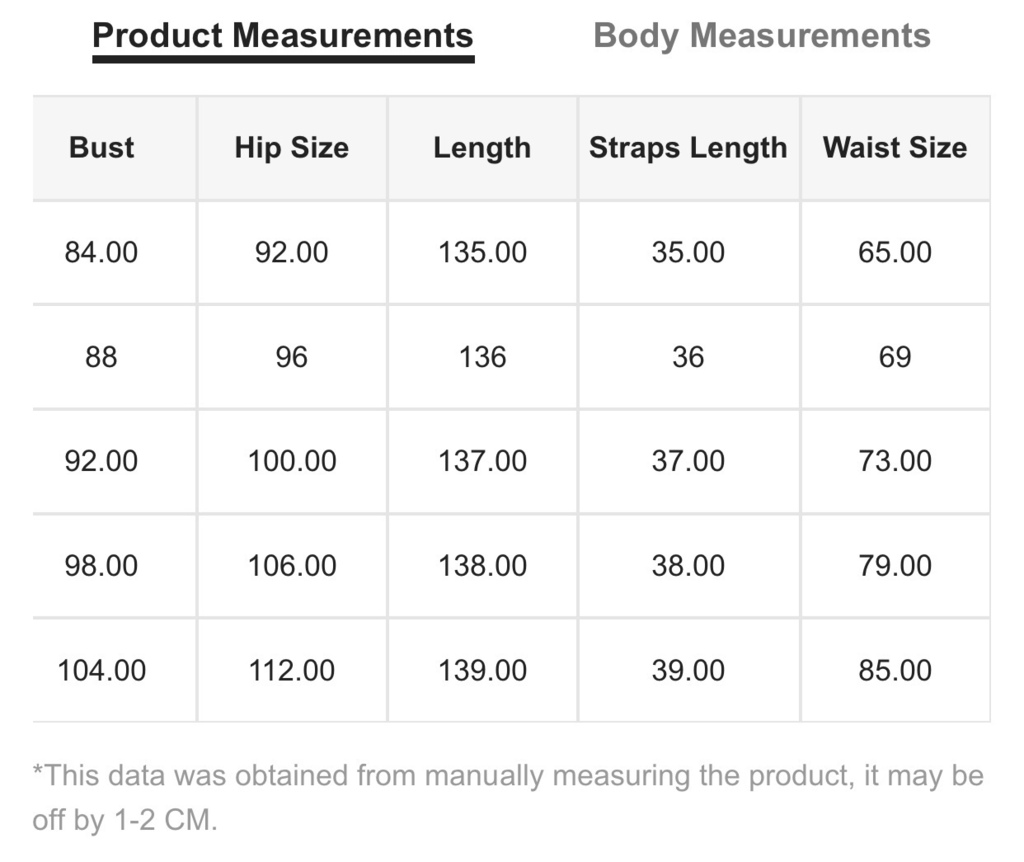Select the 85.00 waist size cell
The width and height of the screenshot is (1024, 862).
point(895,671)
